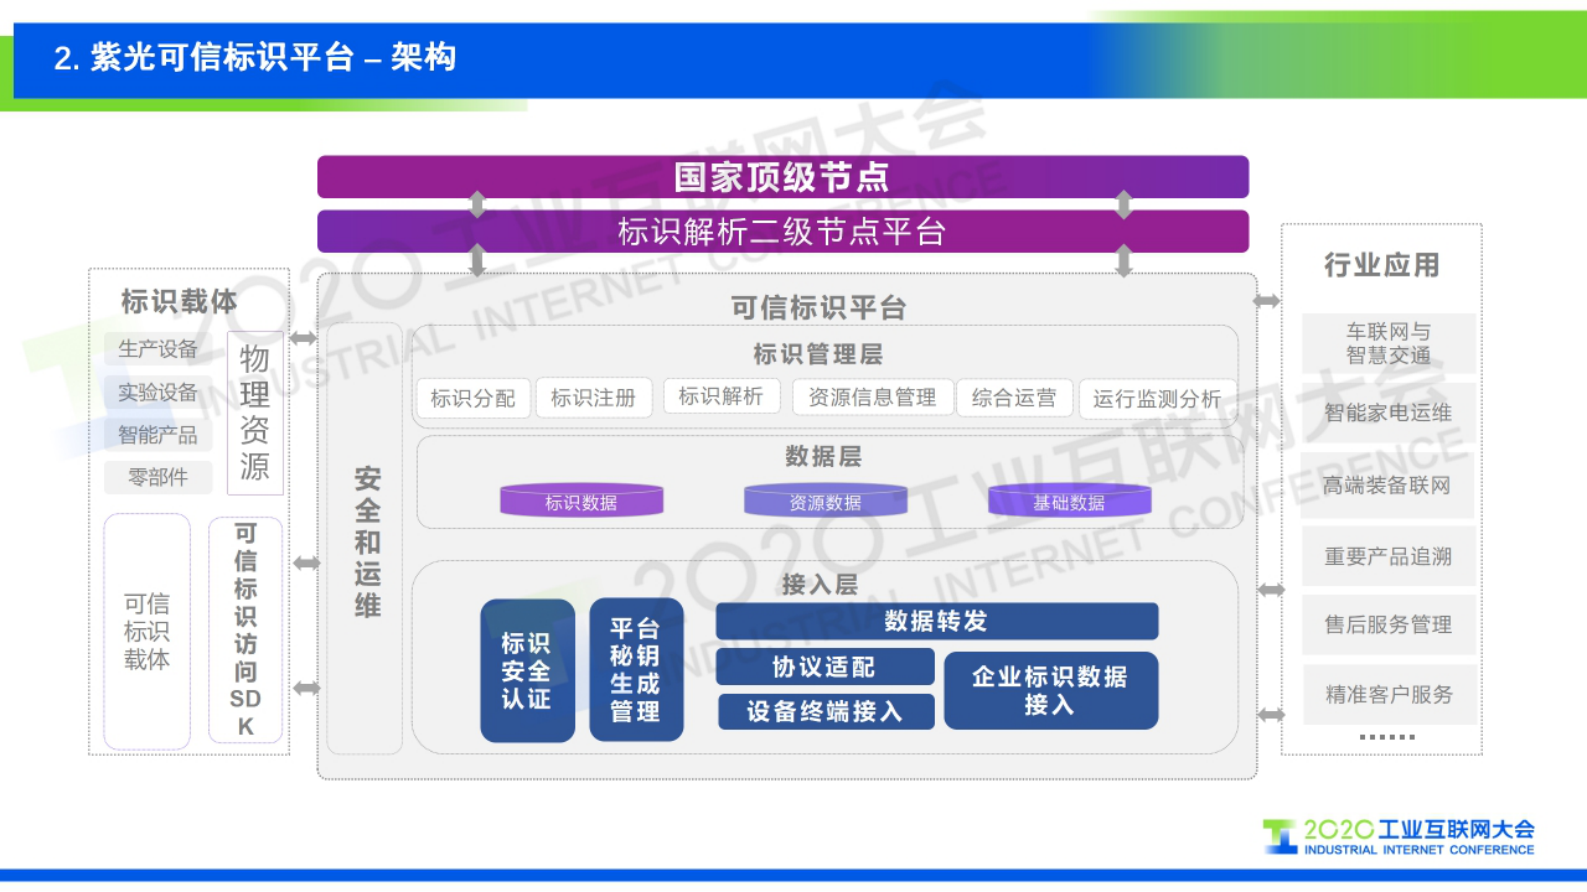Screen dimensions: 1587x892
Task: Select the 设备终端接入 block
Action: click(825, 711)
